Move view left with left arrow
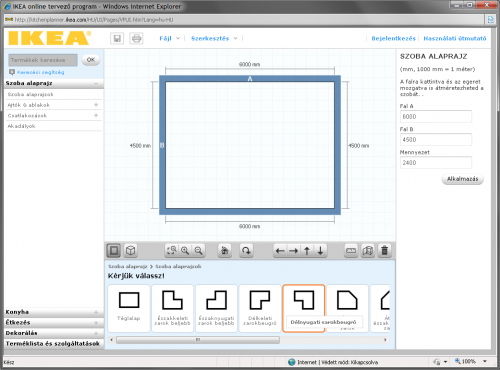Image resolution: width=500 pixels, height=370 pixels. [280, 251]
